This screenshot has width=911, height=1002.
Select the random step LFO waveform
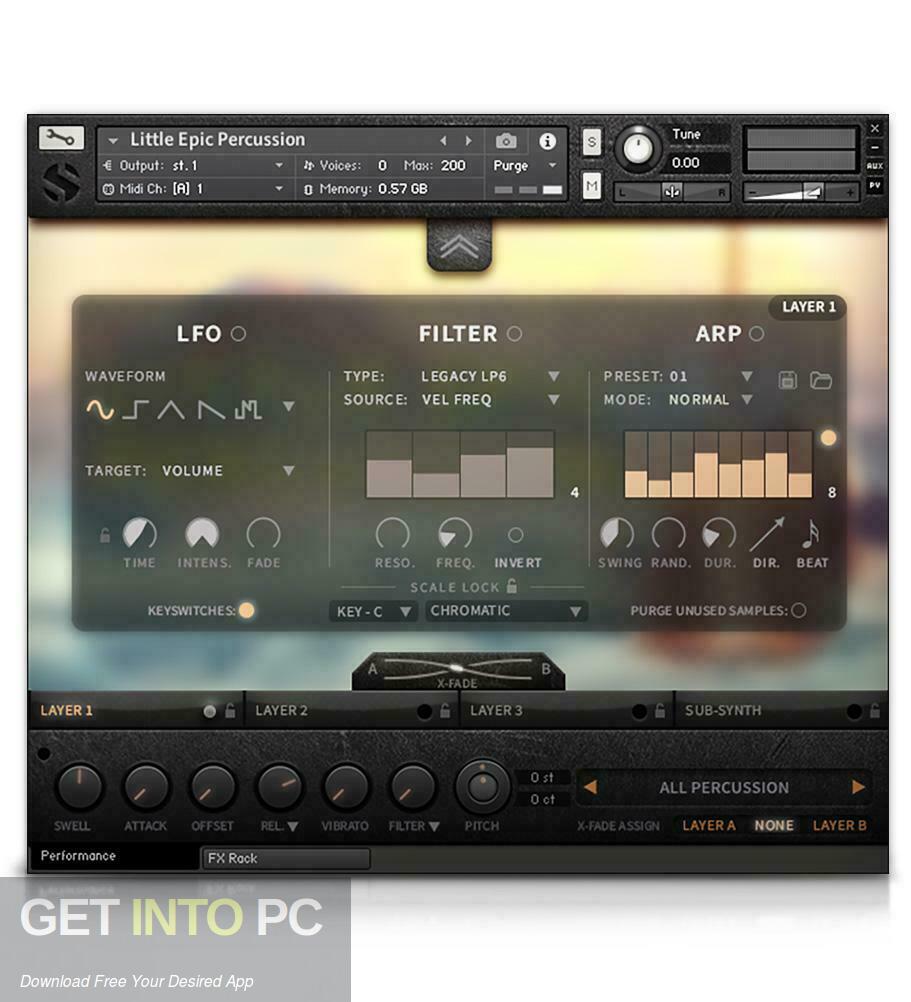click(248, 410)
